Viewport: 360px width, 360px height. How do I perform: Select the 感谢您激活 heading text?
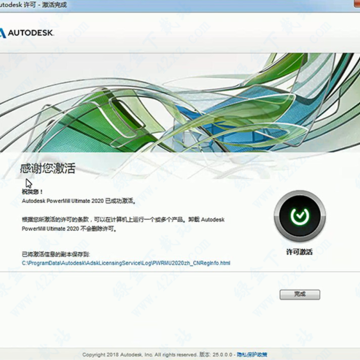pos(48,169)
